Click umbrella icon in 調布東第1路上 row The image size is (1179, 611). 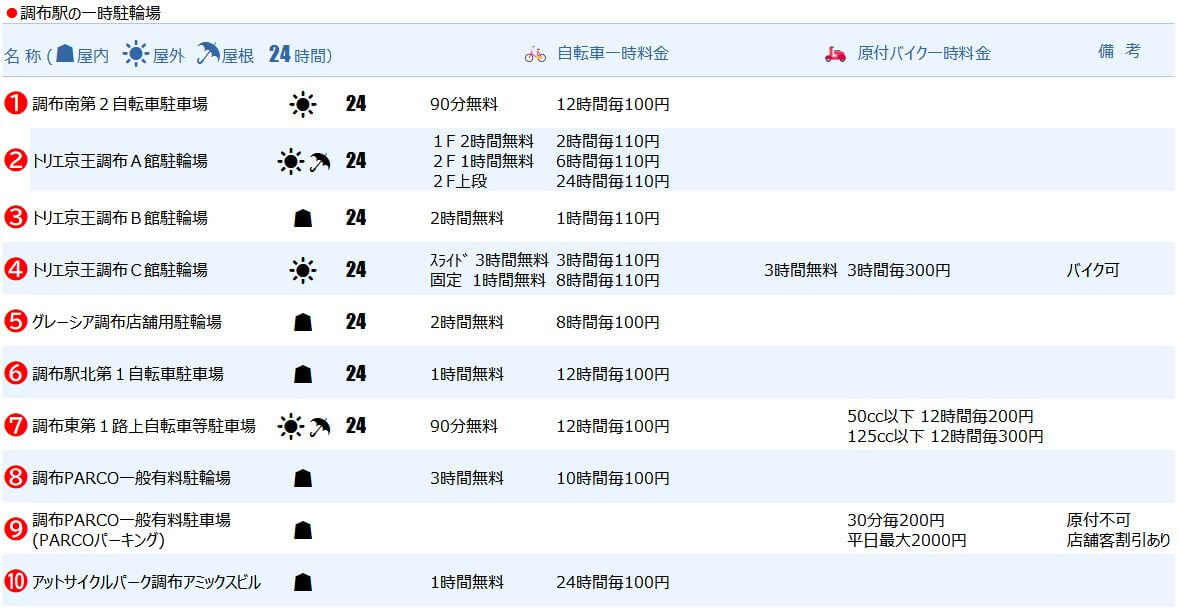coord(320,426)
